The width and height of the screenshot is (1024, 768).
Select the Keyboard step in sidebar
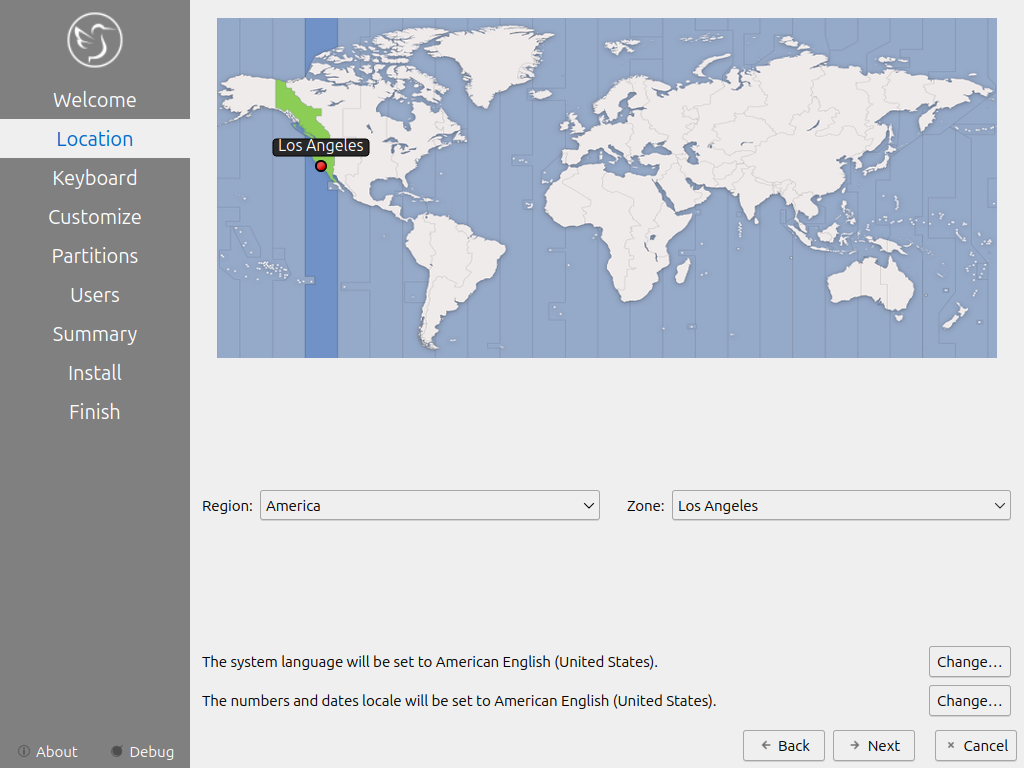[95, 178]
